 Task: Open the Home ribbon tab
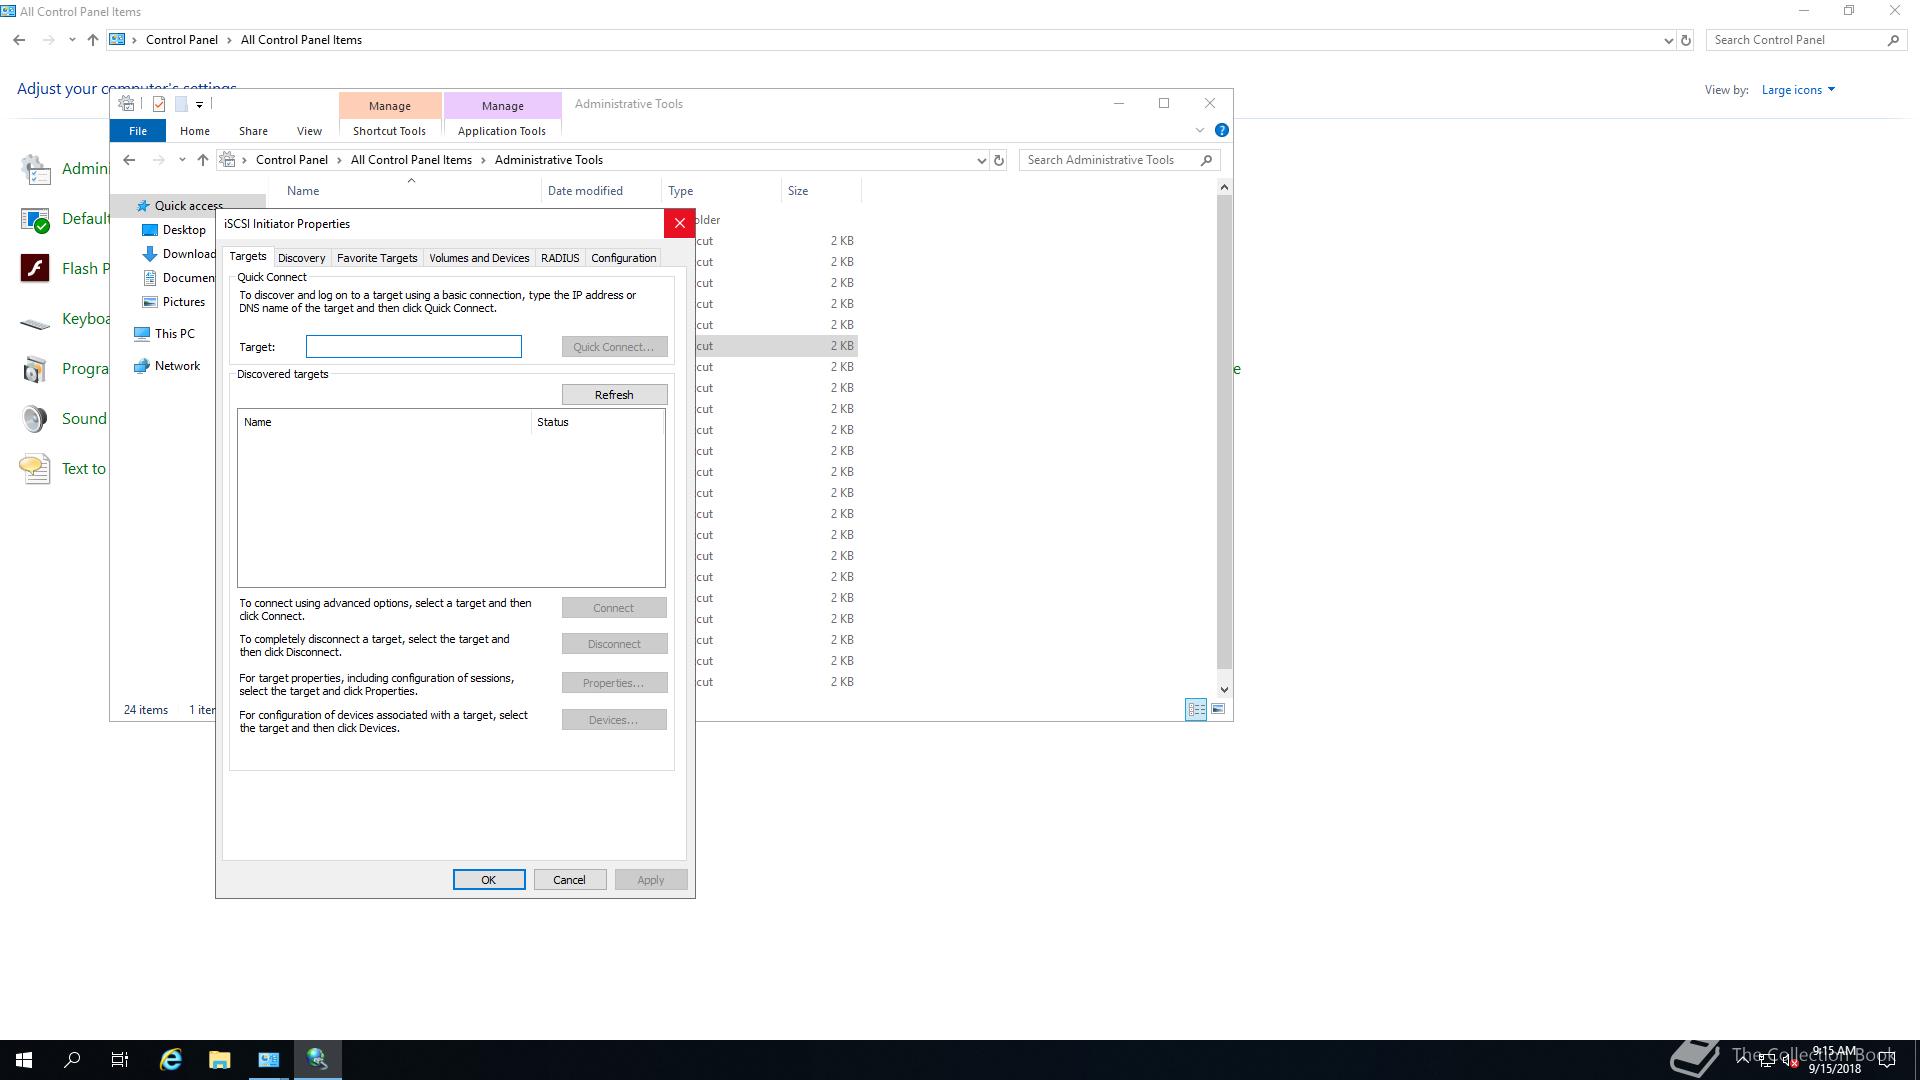(x=195, y=131)
